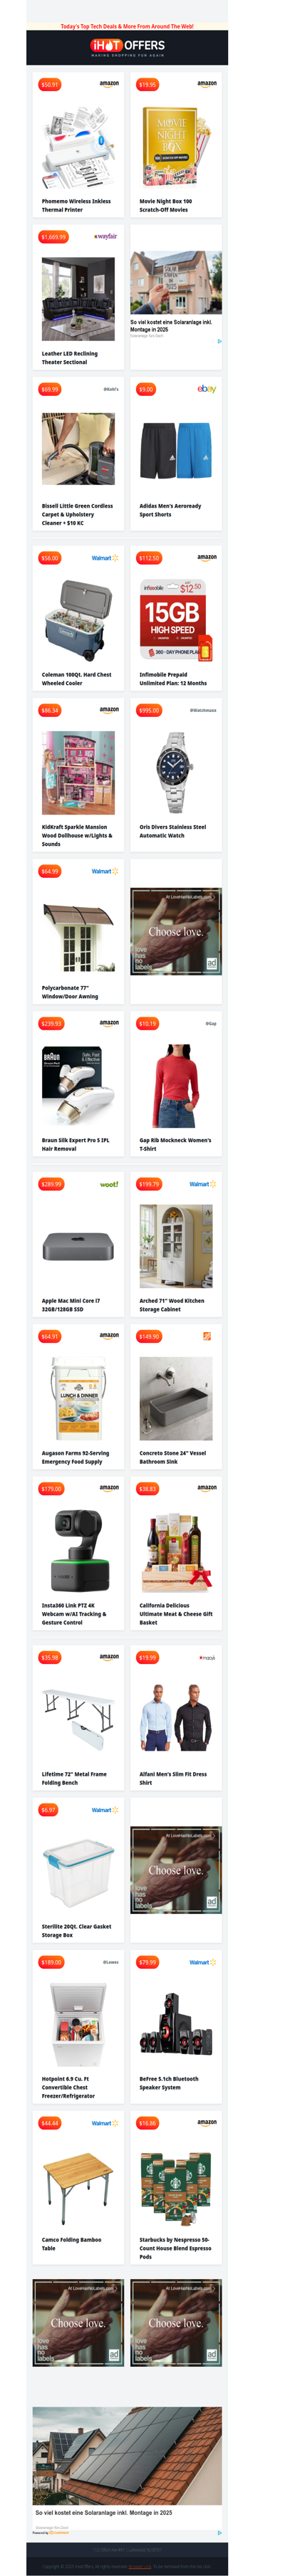The image size is (285, 2576).
Task: Click the iHot Offers logo in header
Action: [127, 46]
